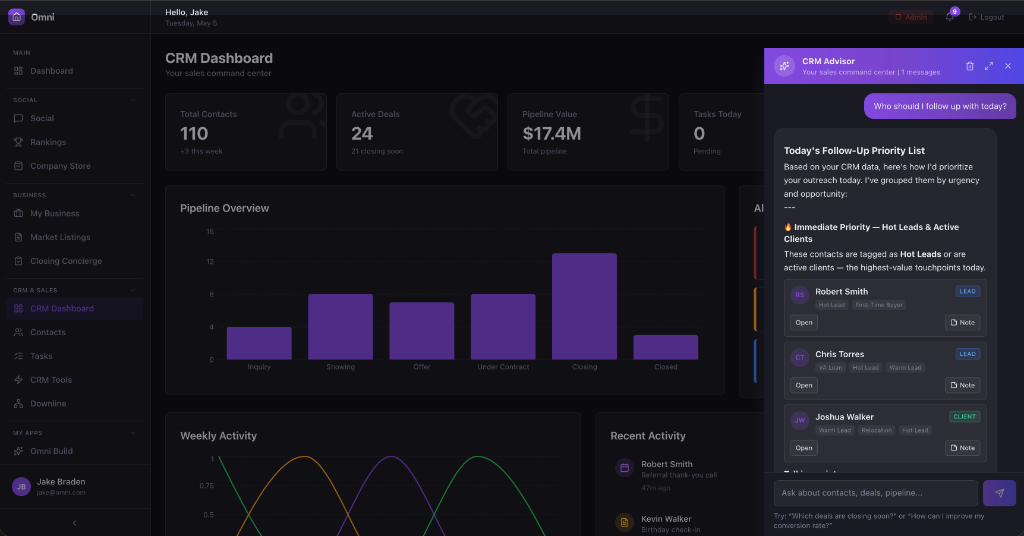This screenshot has height=536, width=1024.
Task: Click the JB user avatar
Action: (21, 486)
